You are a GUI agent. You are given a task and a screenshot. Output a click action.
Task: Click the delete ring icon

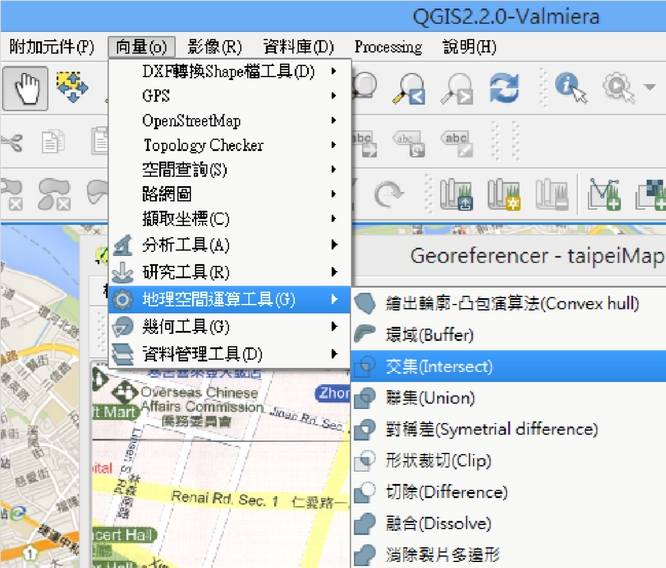tap(12, 195)
